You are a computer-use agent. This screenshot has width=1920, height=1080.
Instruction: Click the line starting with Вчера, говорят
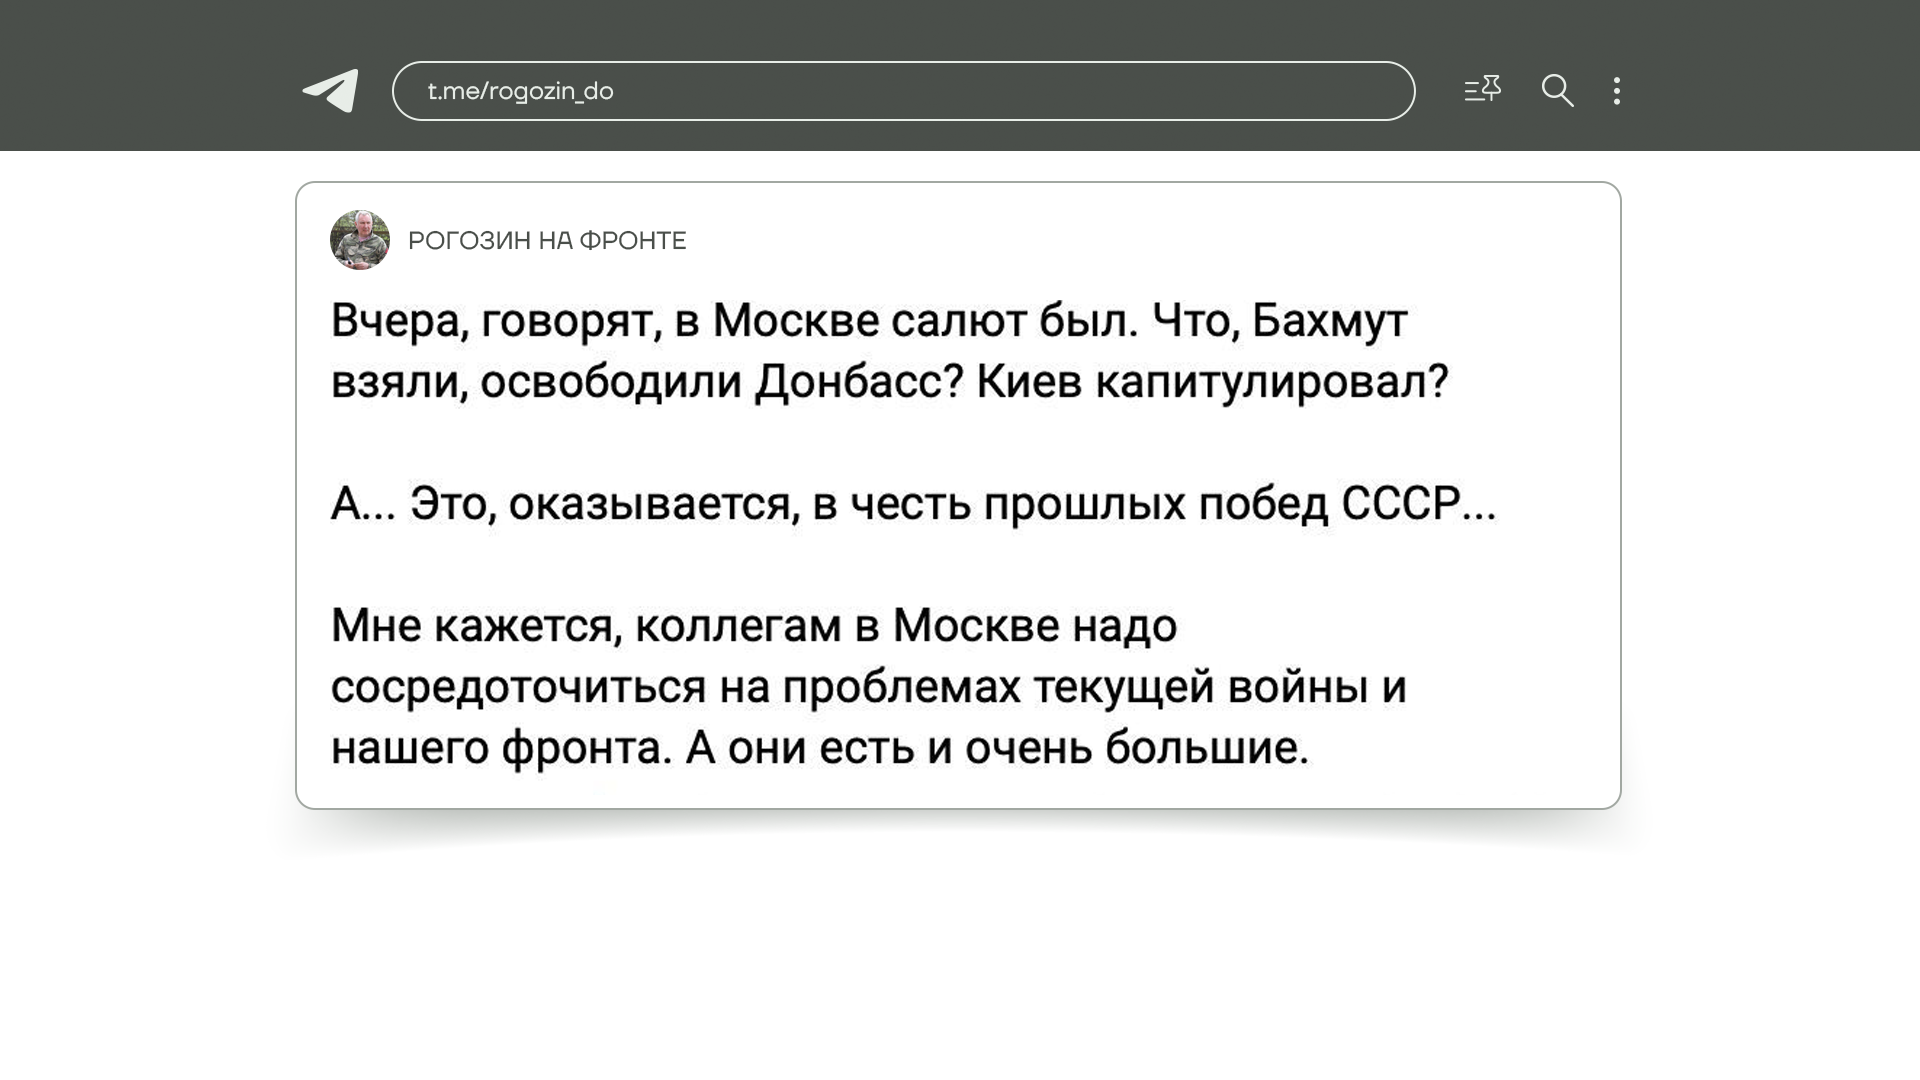[x=868, y=321]
